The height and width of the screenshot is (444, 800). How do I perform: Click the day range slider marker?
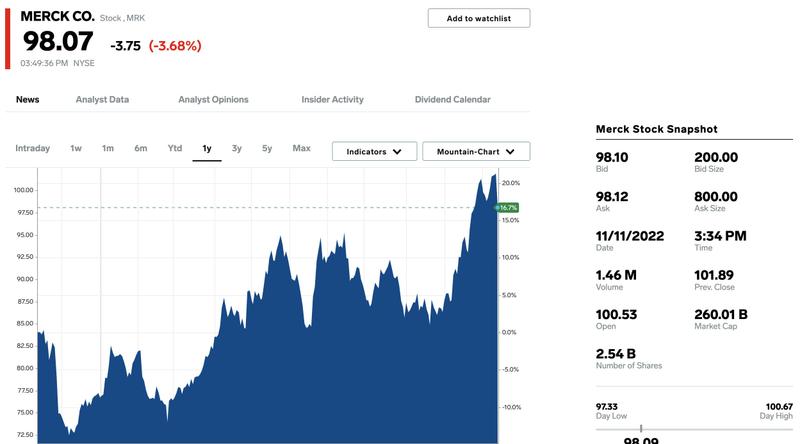tap(641, 429)
